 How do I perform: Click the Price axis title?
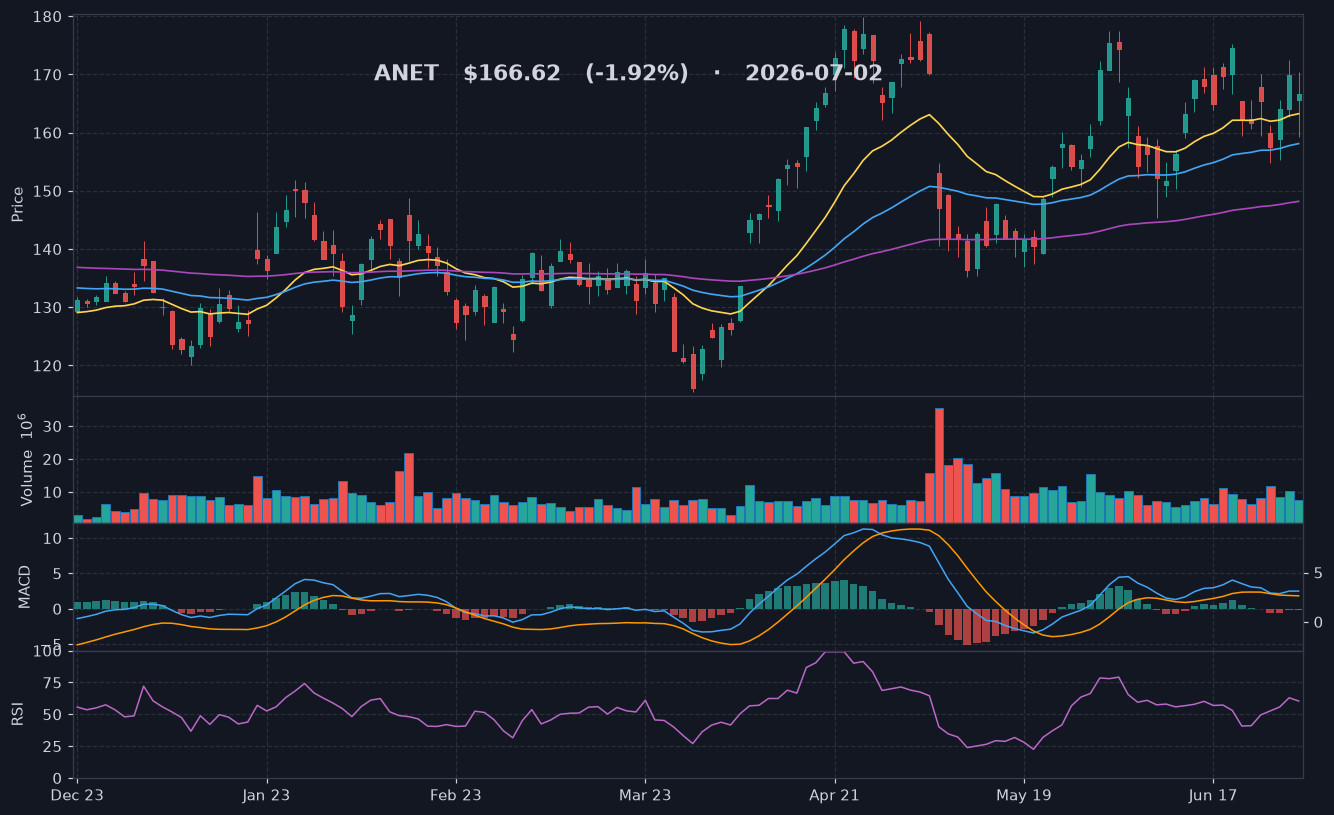(18, 205)
